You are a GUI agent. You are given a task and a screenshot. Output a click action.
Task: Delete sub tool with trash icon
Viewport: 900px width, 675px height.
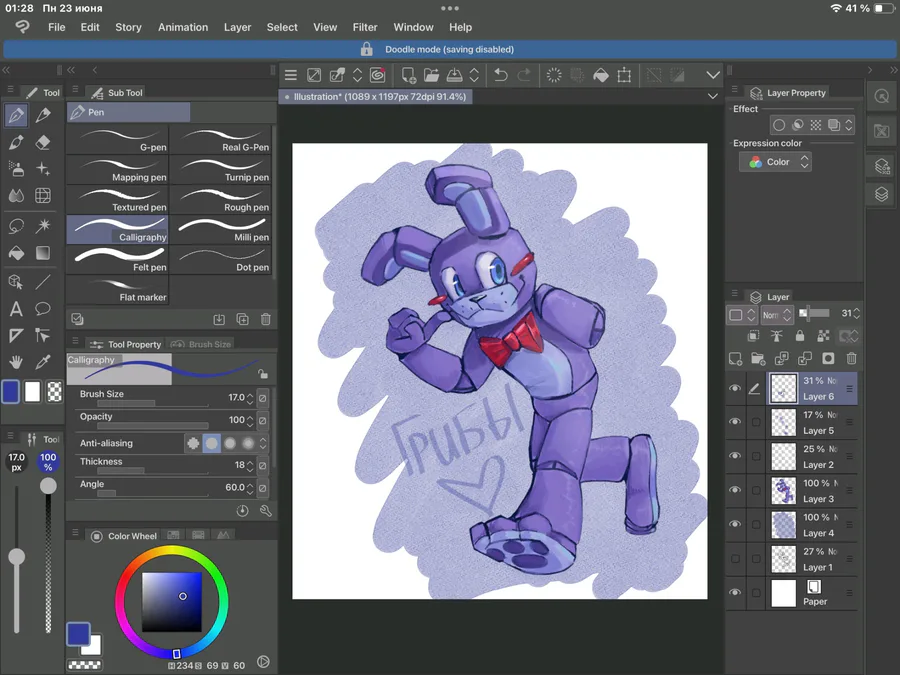tap(266, 320)
